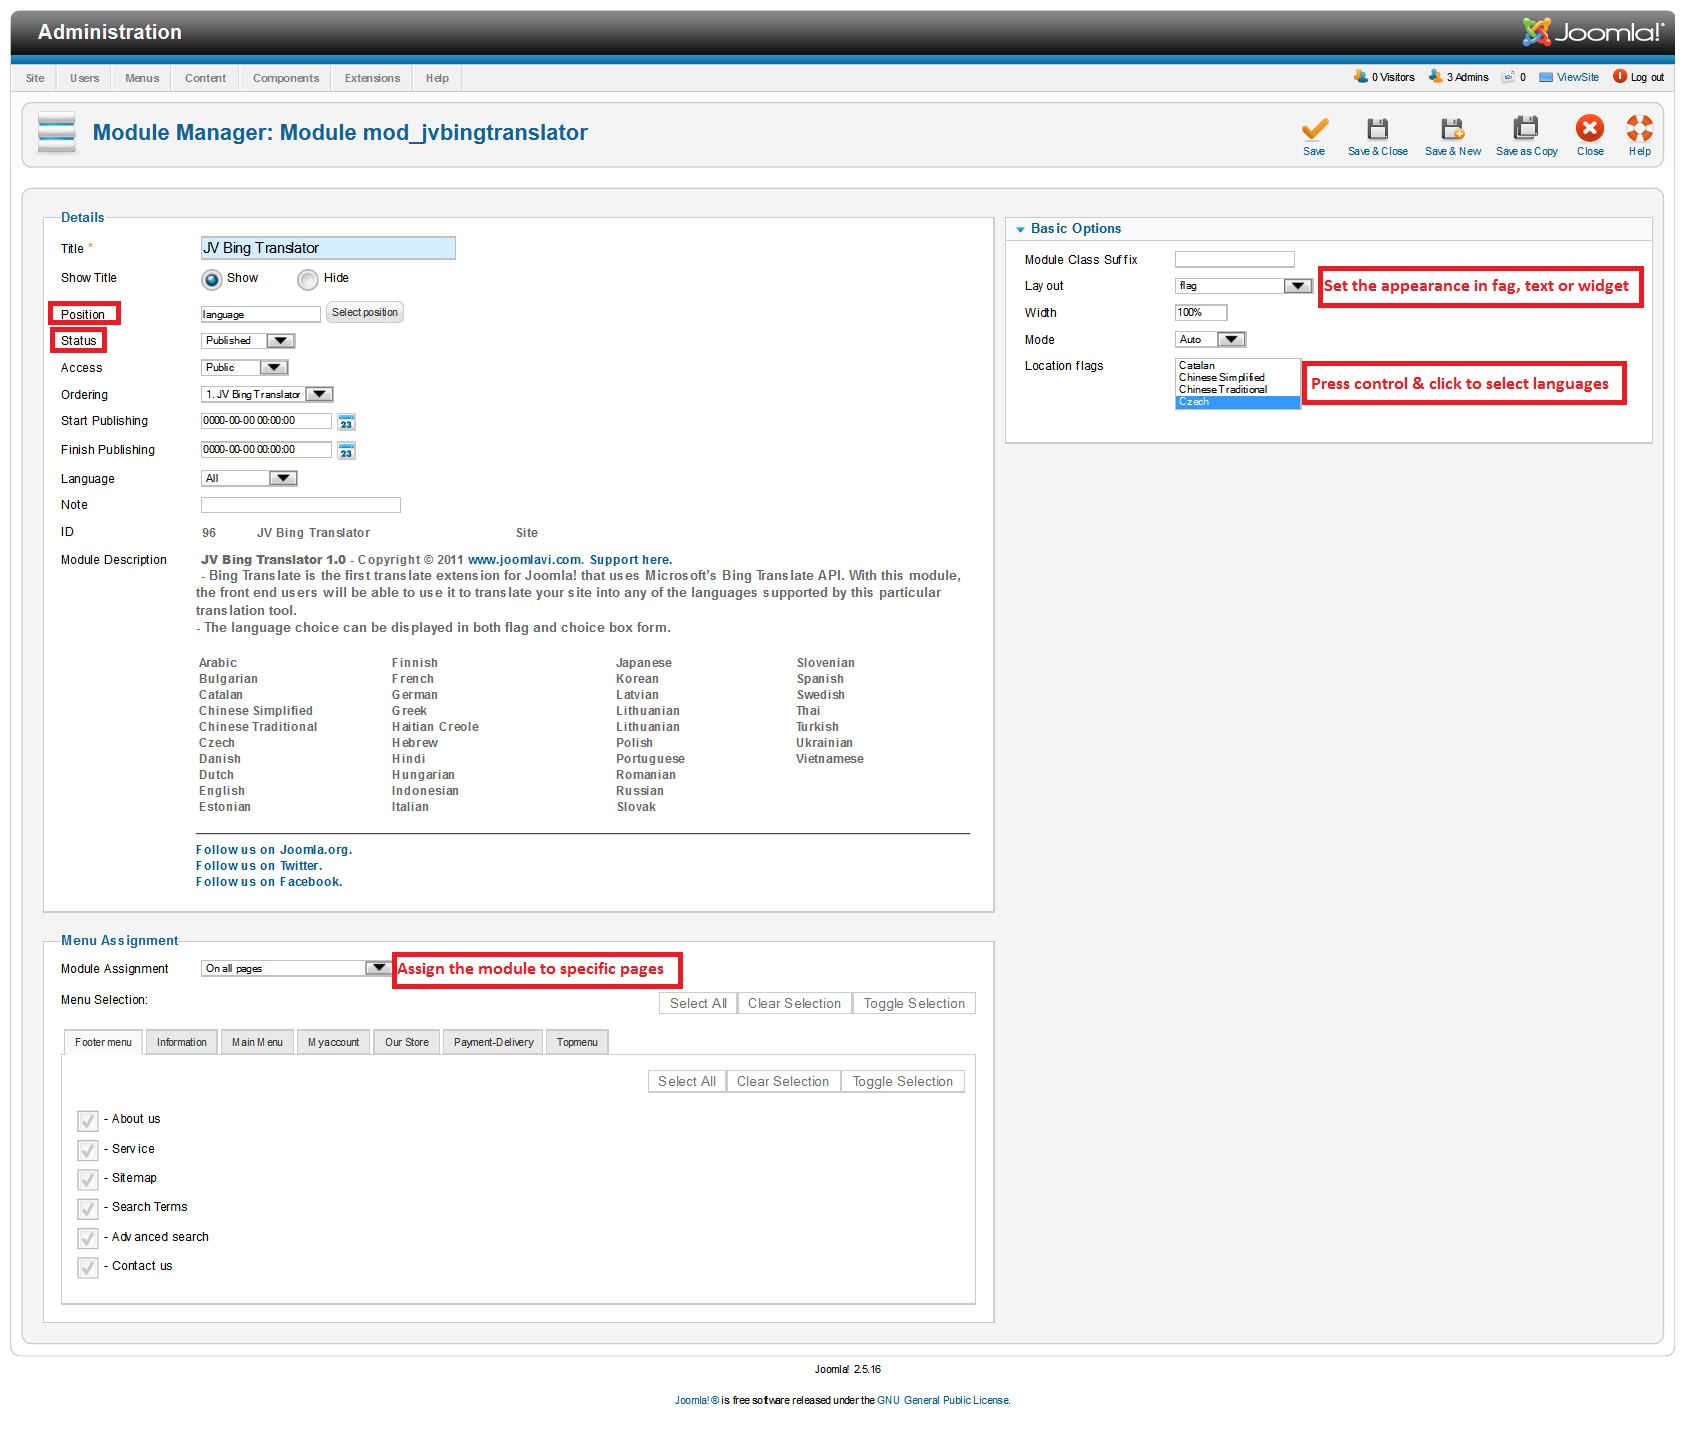Click the Width input field

pyautogui.click(x=1201, y=313)
